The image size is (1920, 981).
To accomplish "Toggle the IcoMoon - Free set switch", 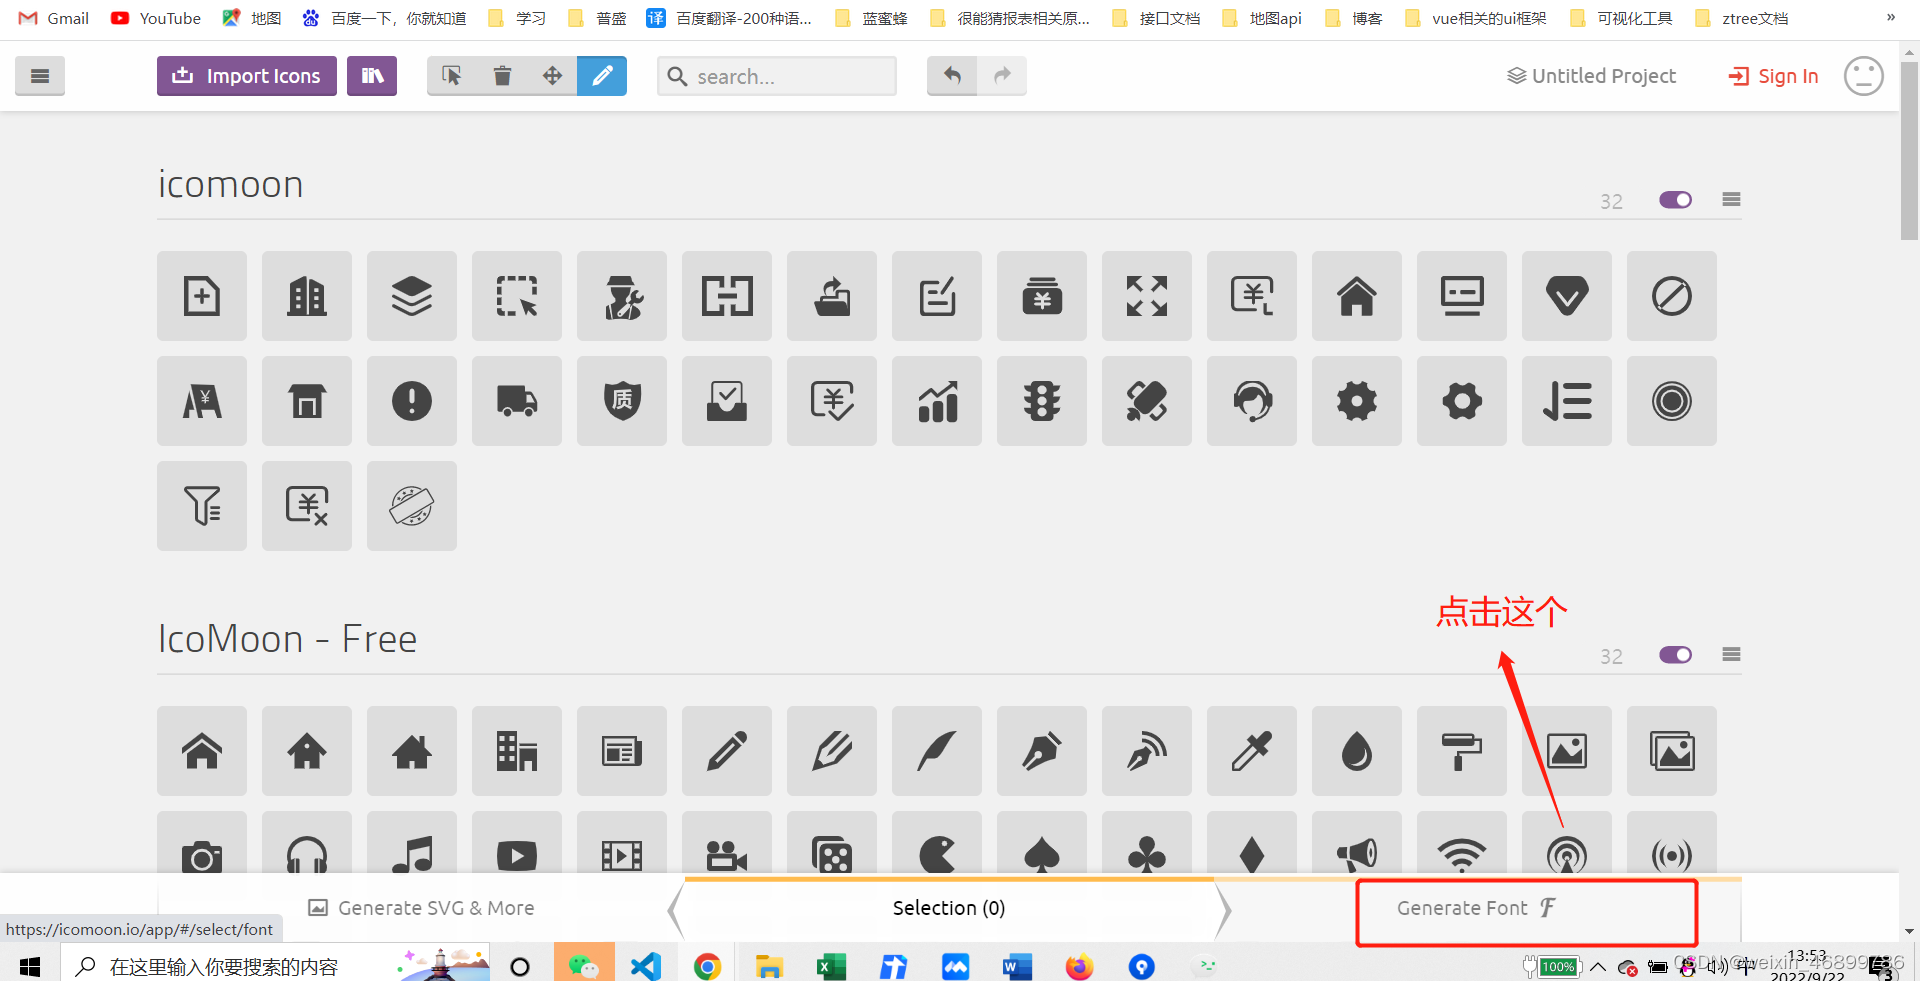I will [1675, 655].
